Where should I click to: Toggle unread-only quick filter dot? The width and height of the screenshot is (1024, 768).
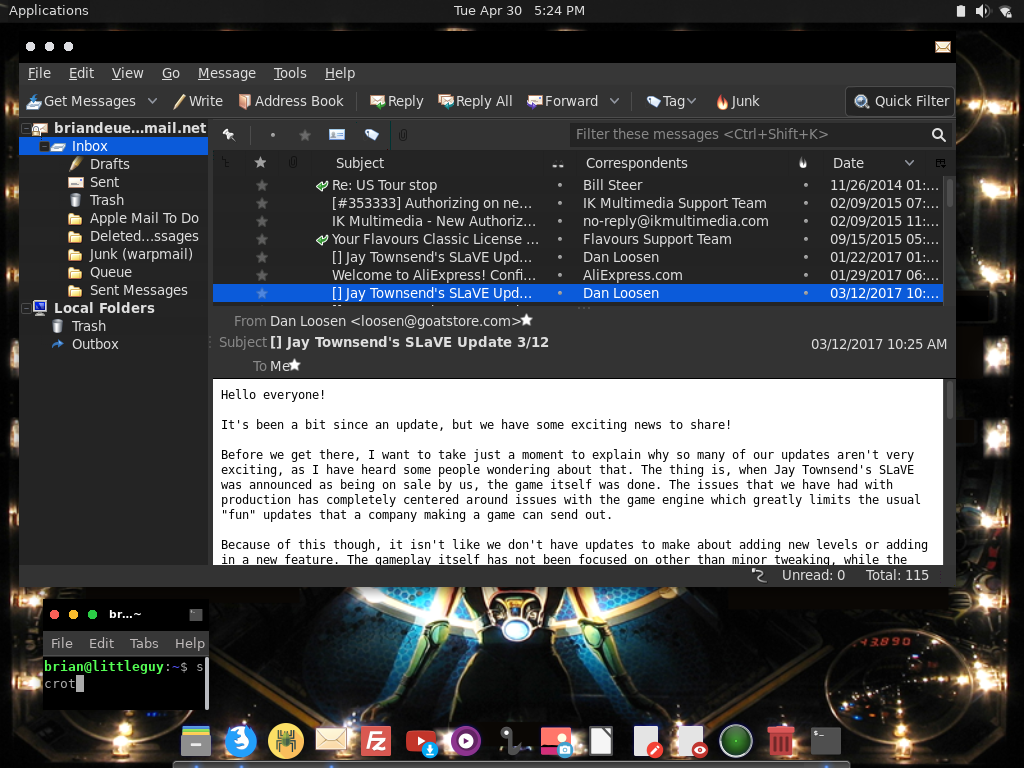272,135
